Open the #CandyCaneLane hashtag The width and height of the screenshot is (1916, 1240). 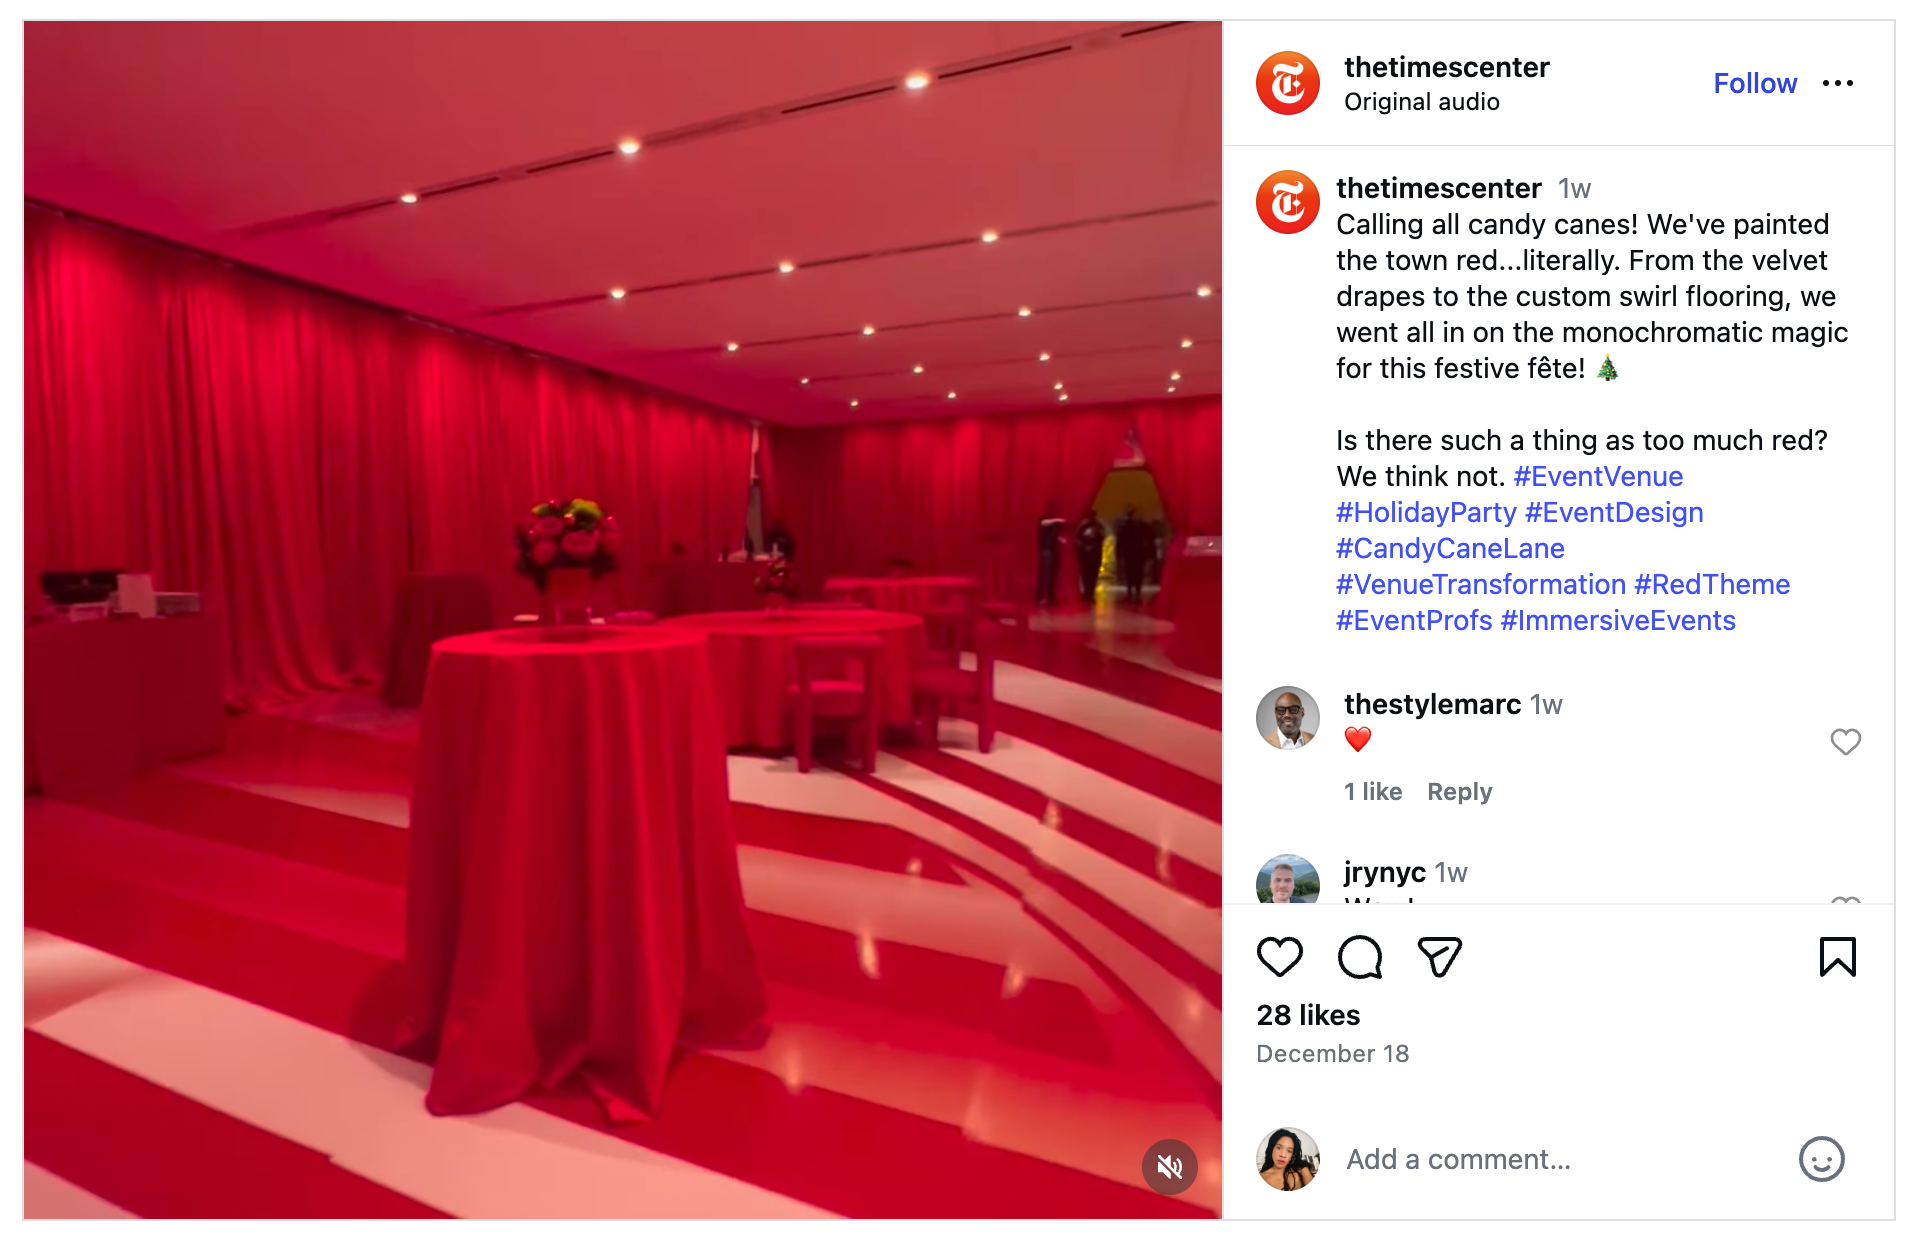(x=1450, y=548)
